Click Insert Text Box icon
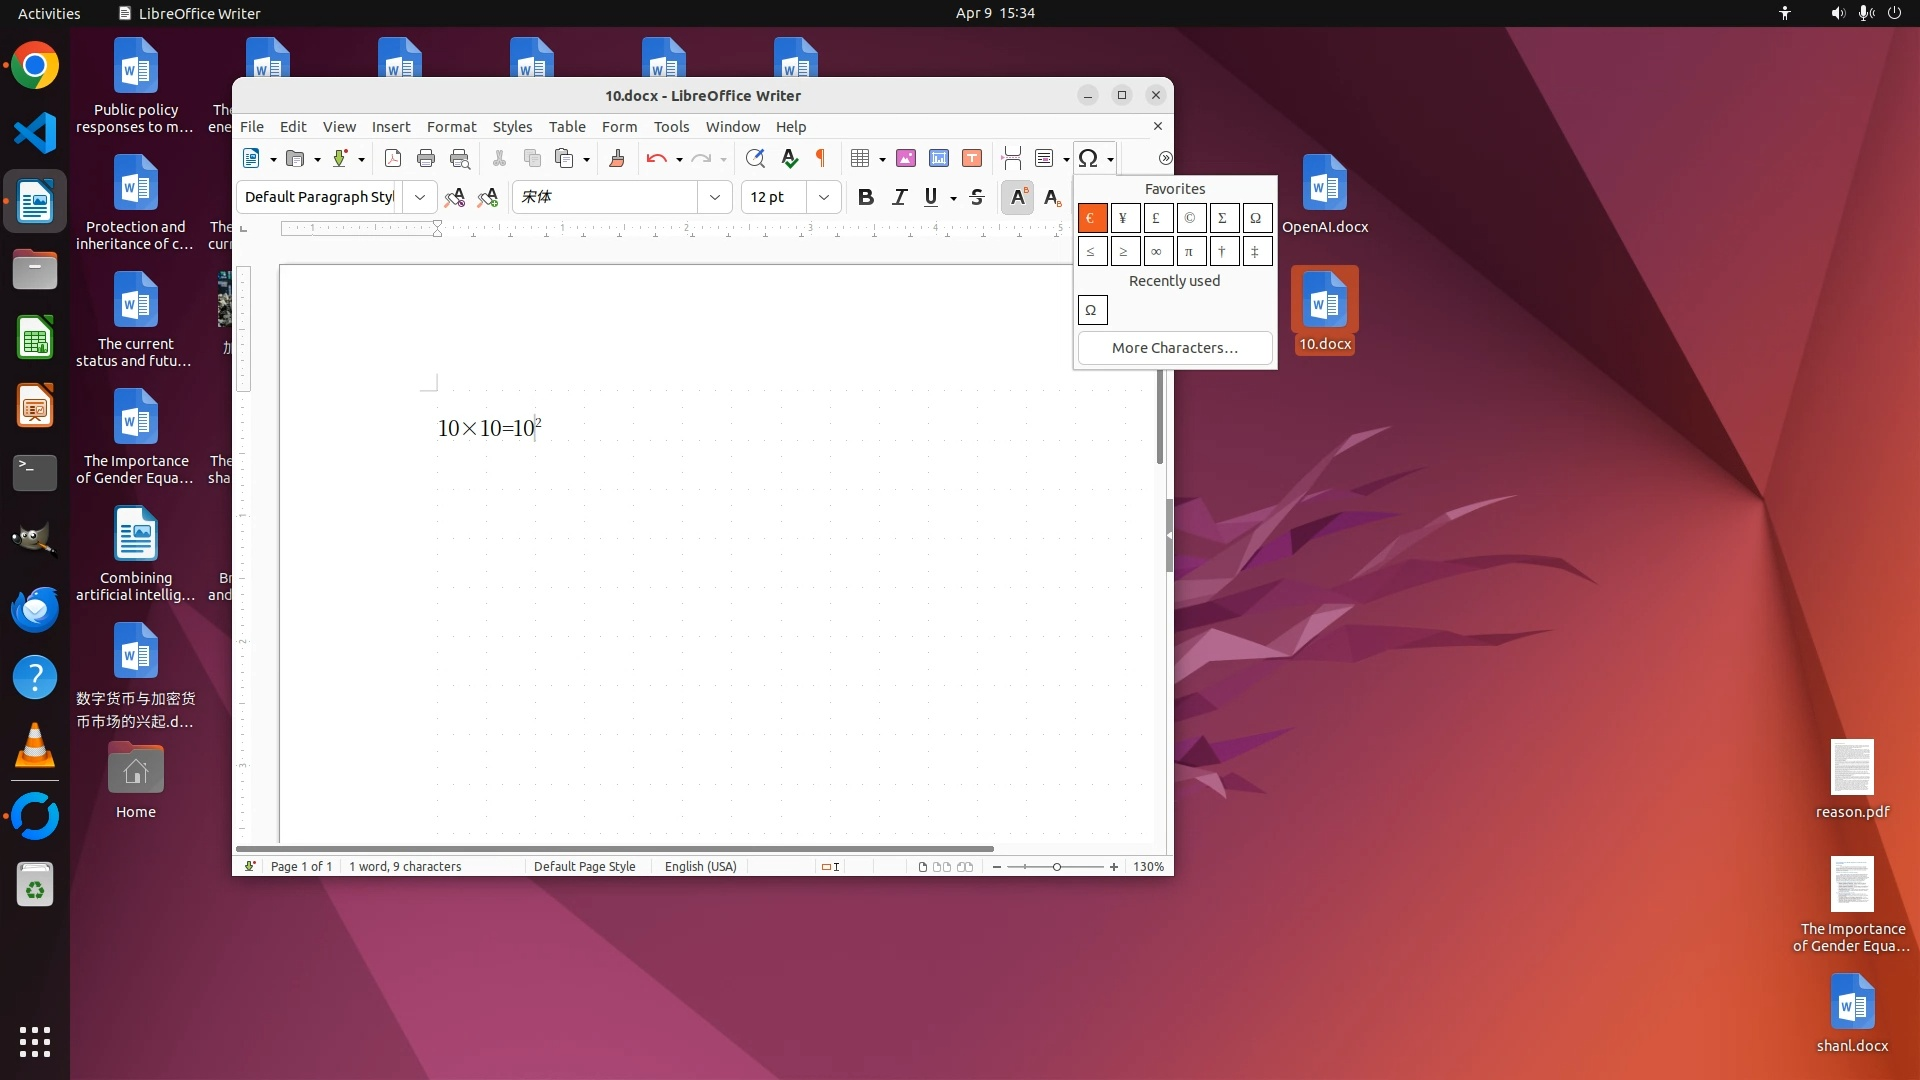 click(x=972, y=158)
